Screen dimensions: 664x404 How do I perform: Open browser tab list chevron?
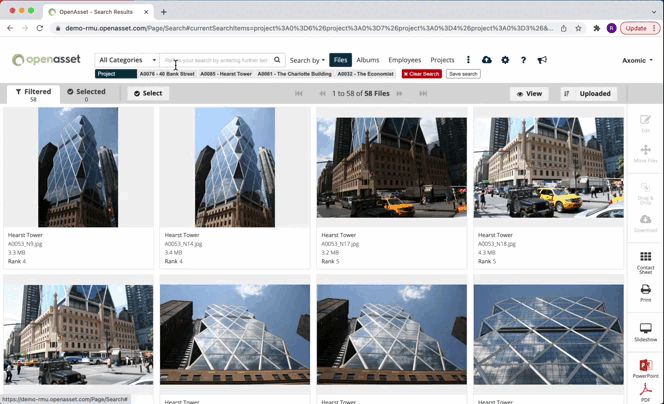click(x=654, y=12)
